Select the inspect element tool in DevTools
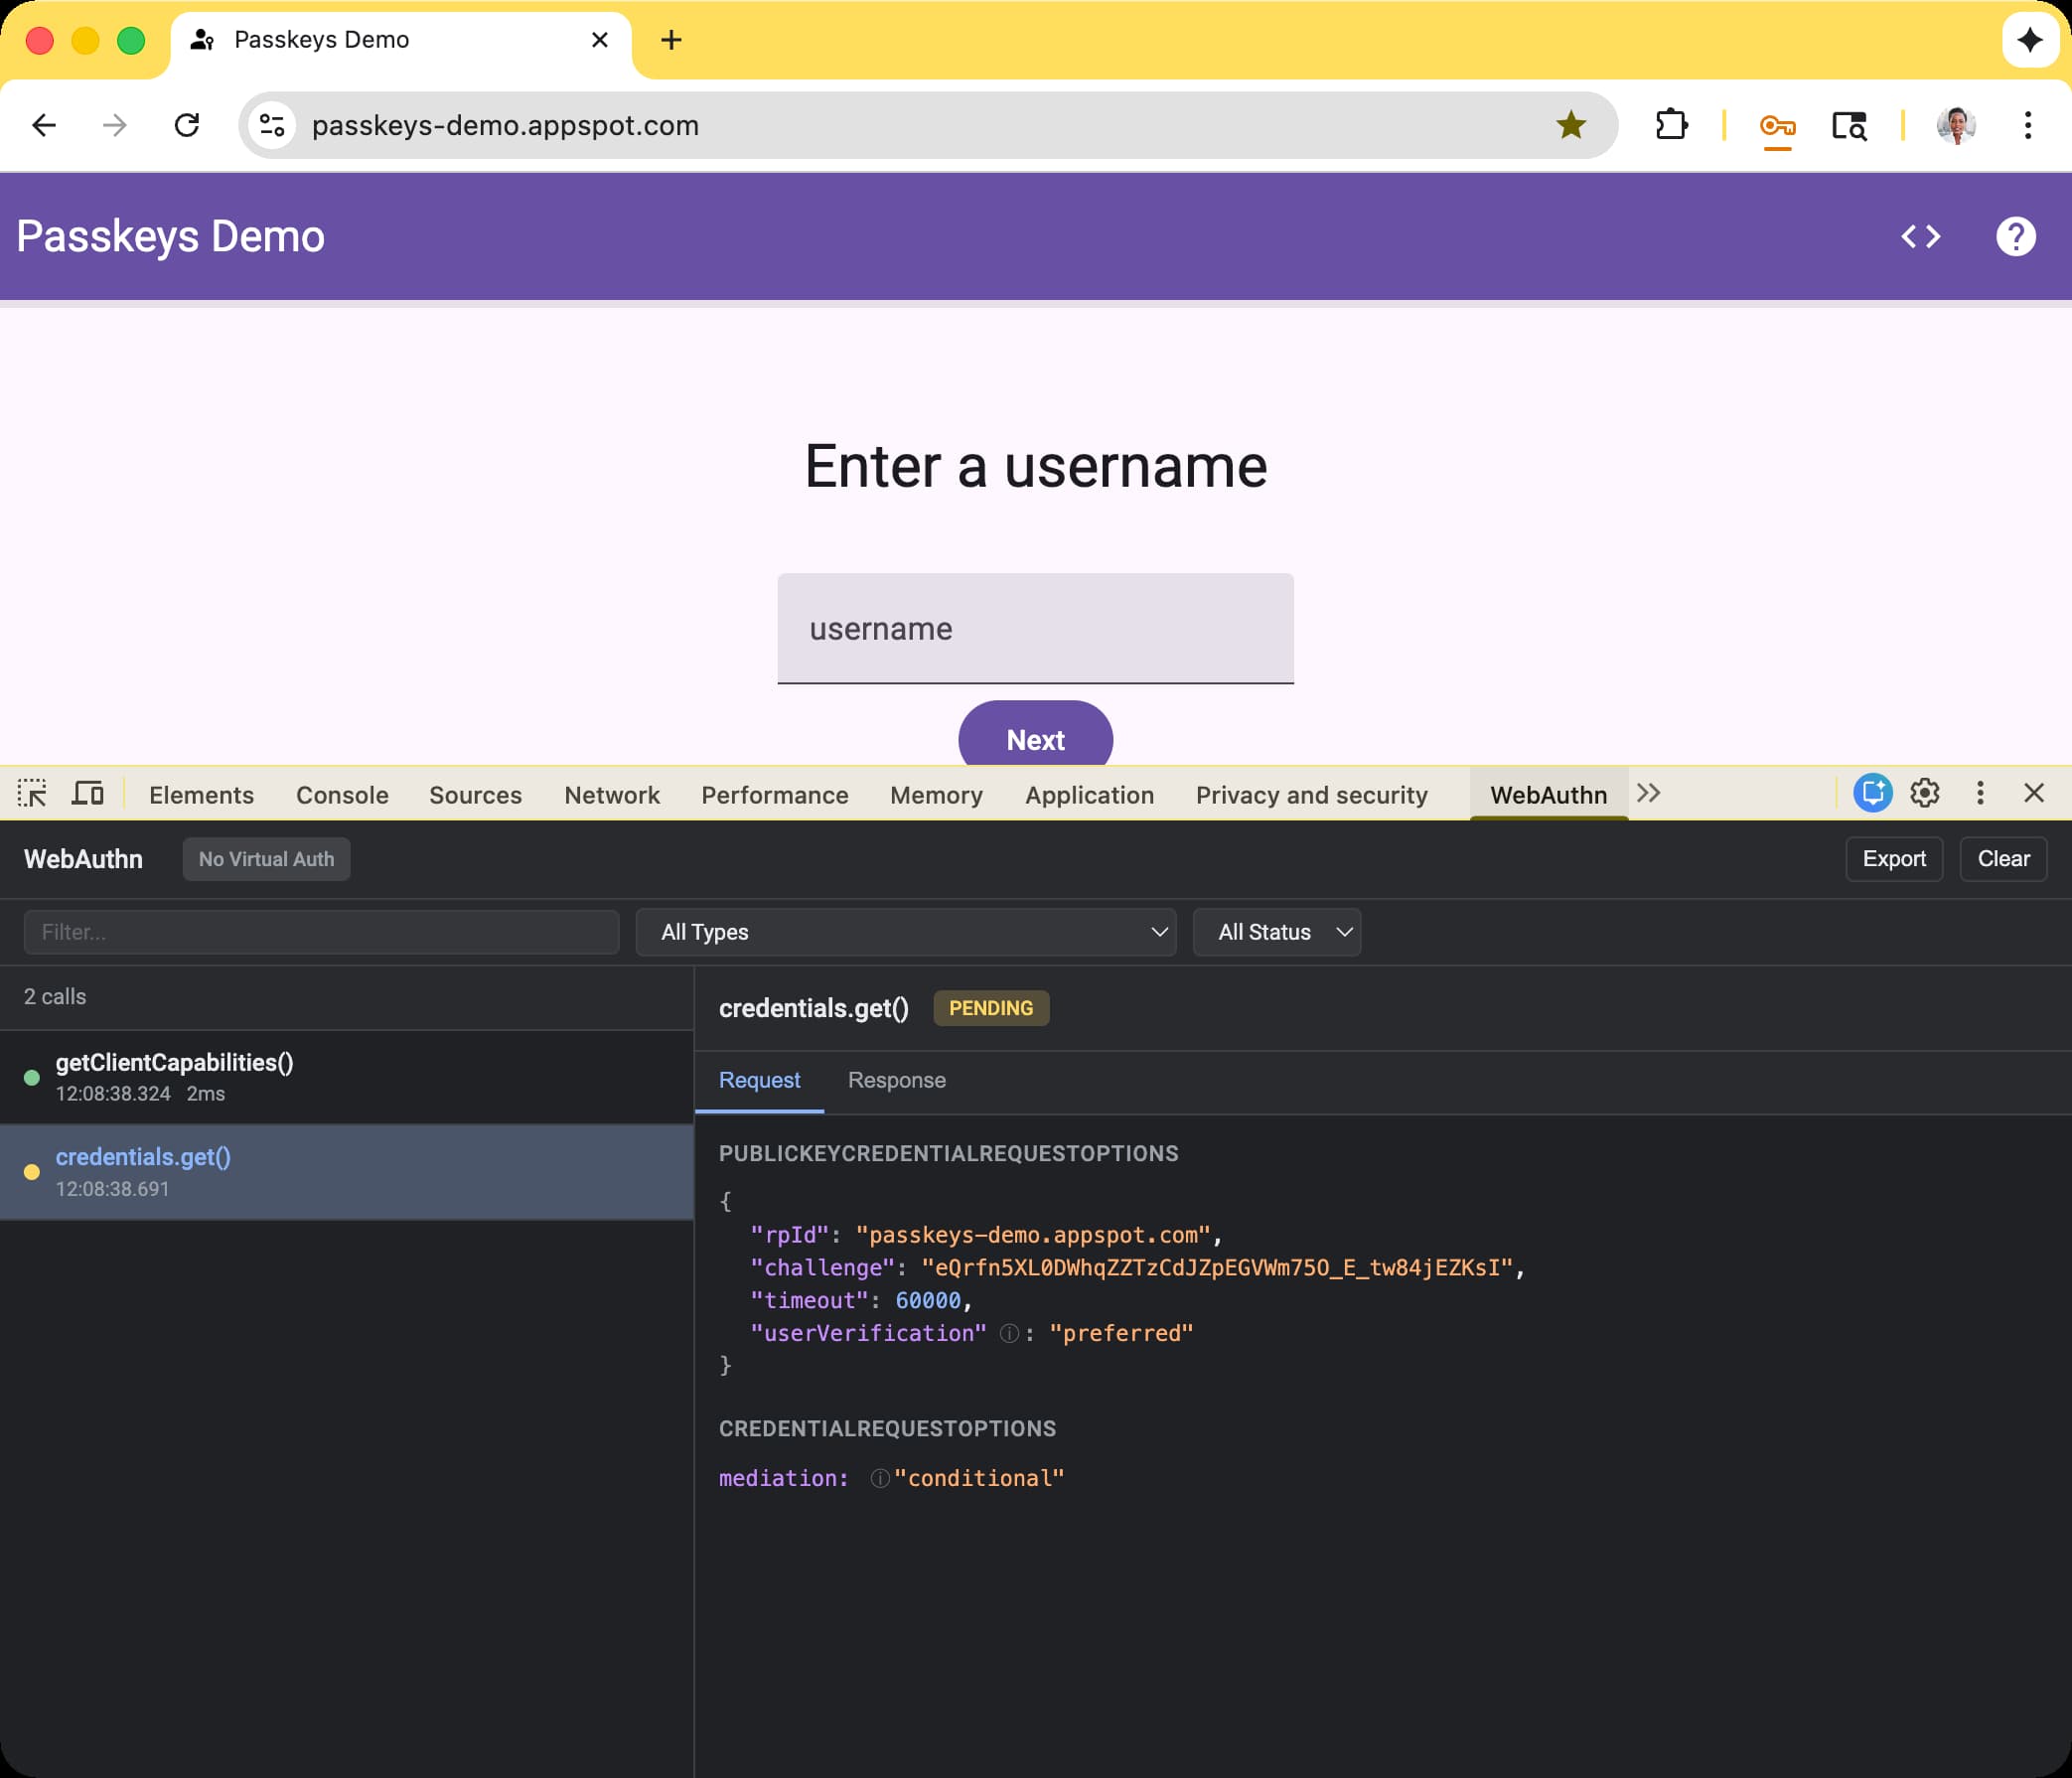The image size is (2072, 1778). tap(32, 793)
